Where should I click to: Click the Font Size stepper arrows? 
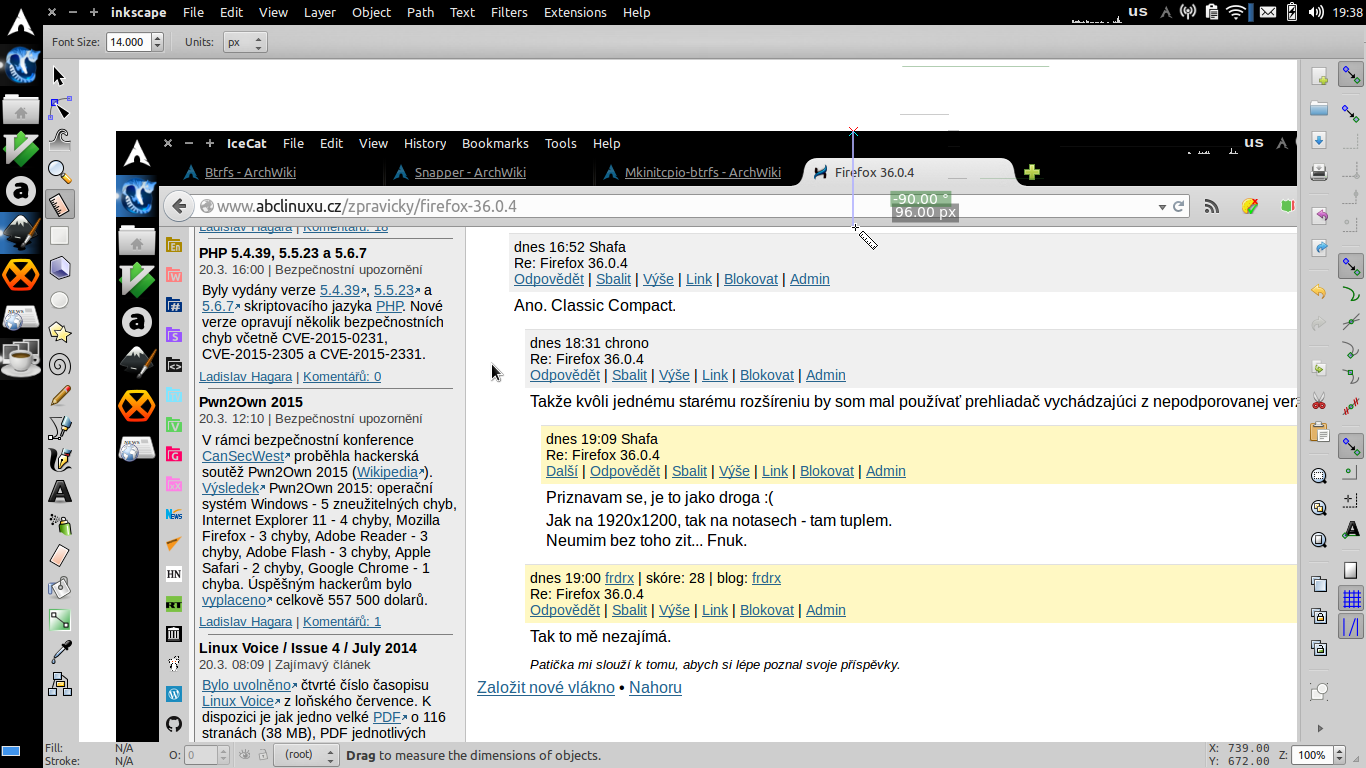coord(157,42)
